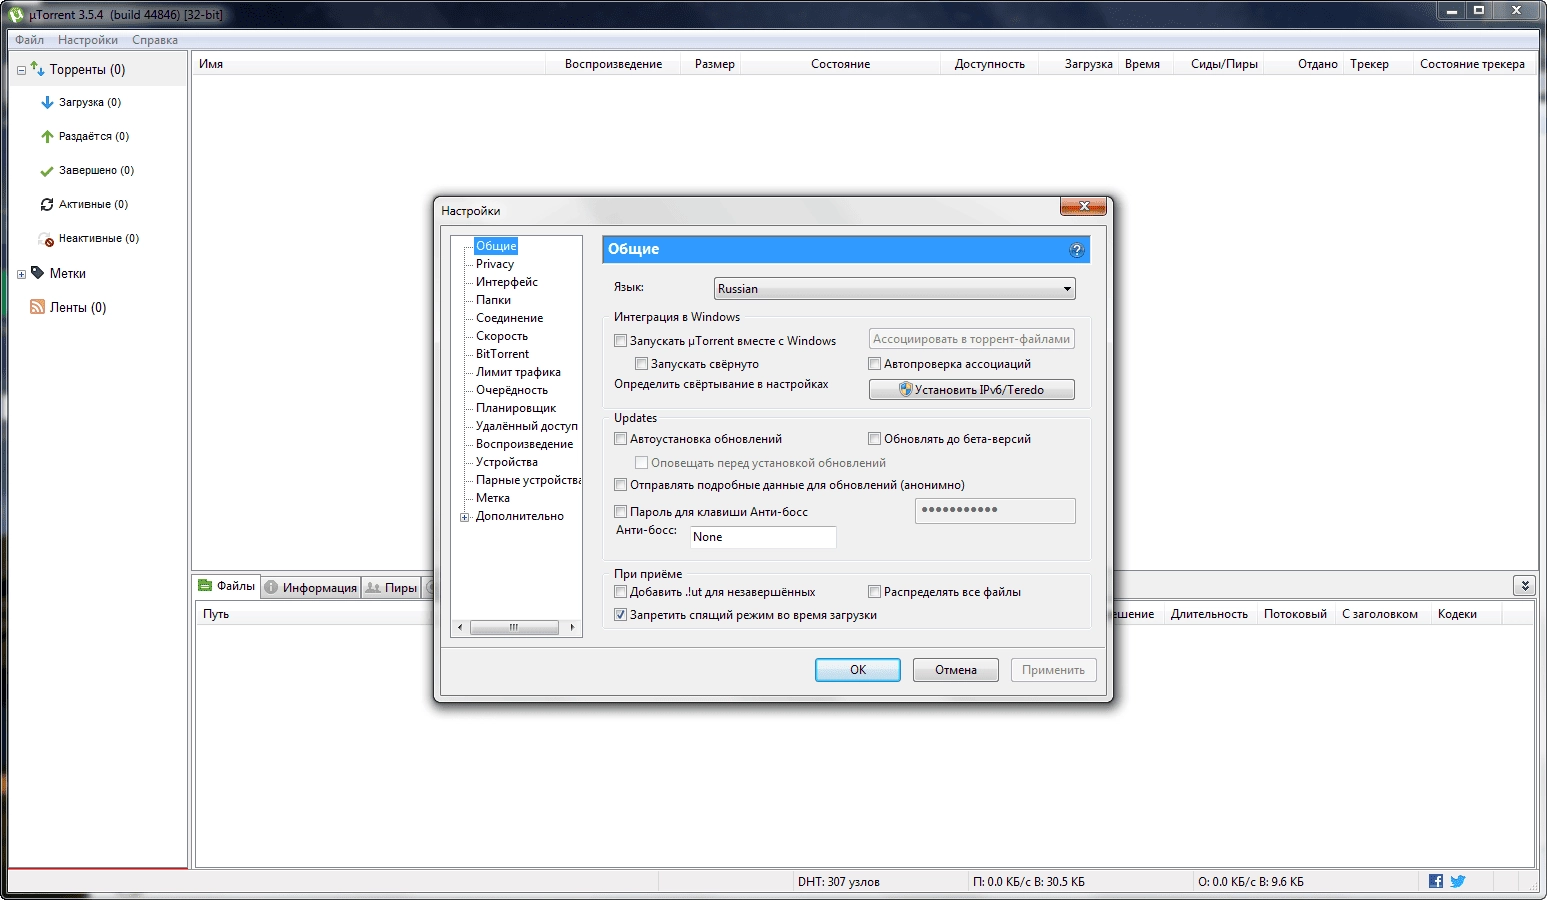Click the Отмена button
Screen dimensions: 1547x900
click(956, 670)
